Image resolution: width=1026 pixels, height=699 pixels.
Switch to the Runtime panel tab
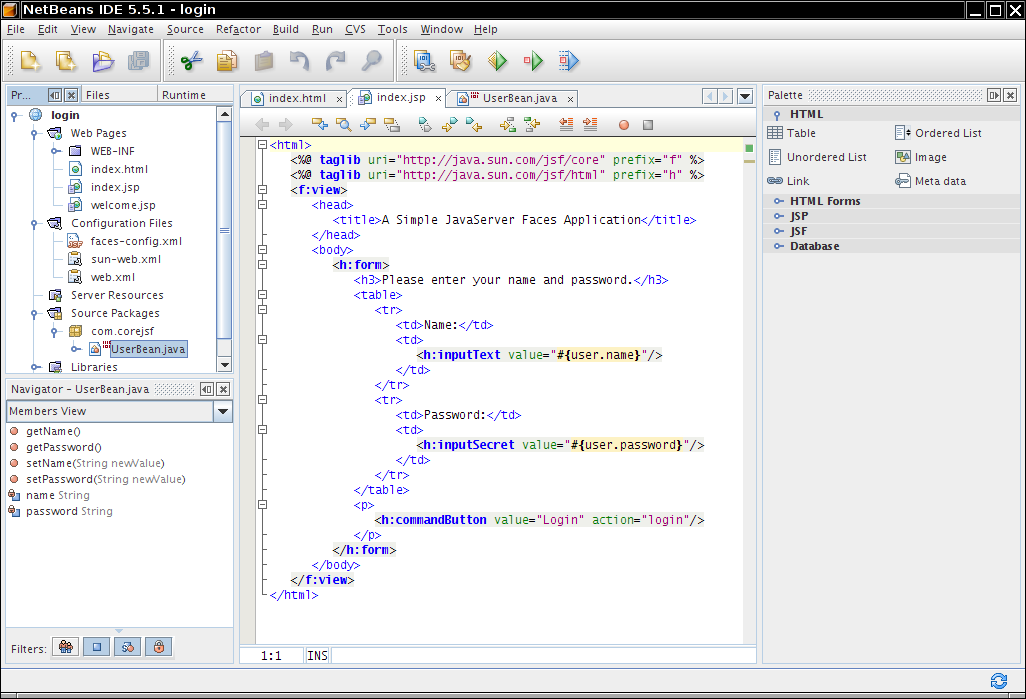coord(184,95)
